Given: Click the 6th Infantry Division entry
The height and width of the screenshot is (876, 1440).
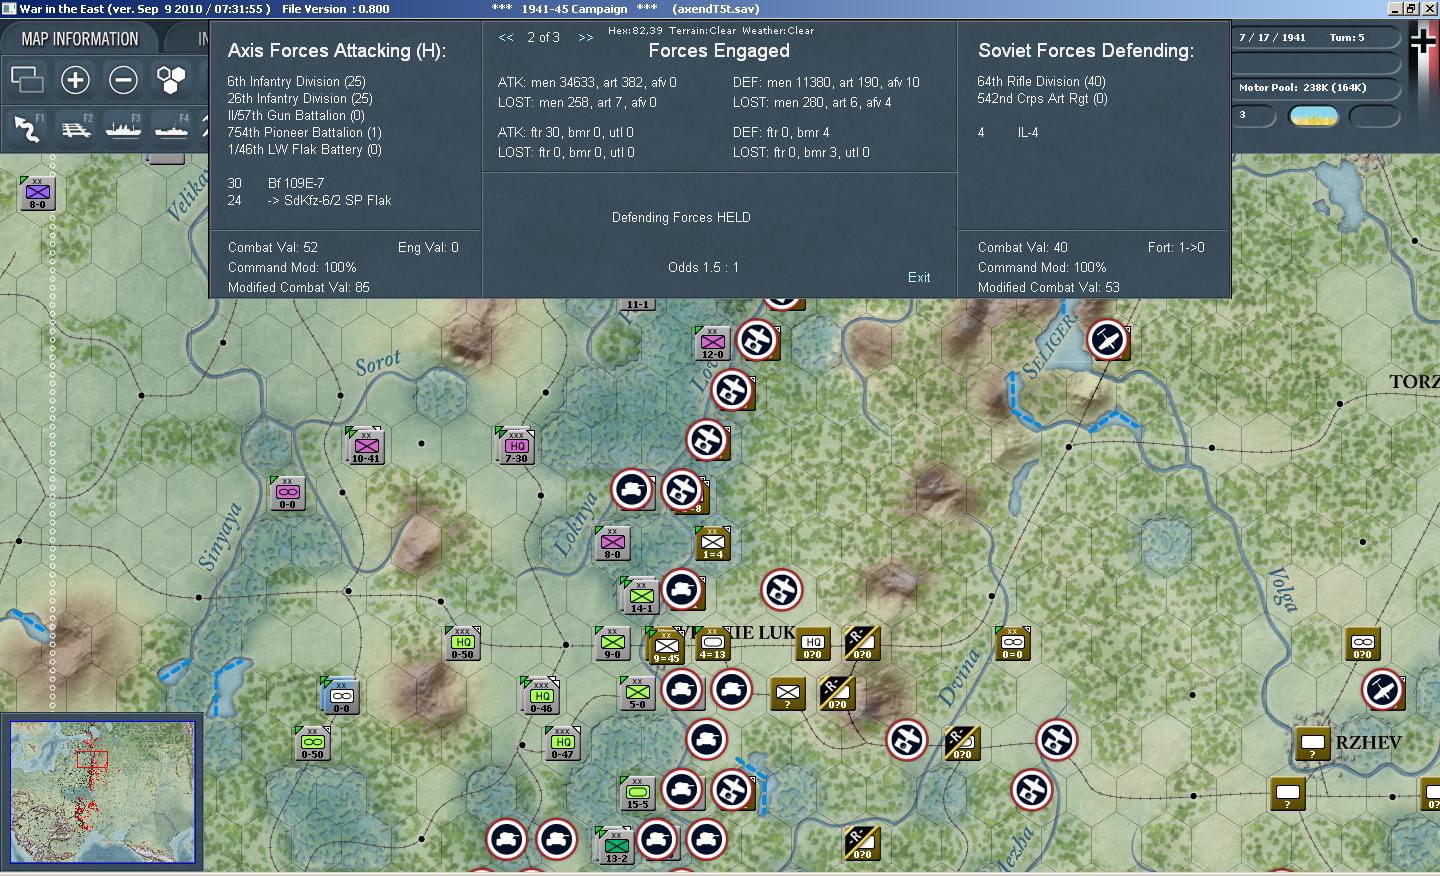Looking at the screenshot, I should [x=296, y=81].
